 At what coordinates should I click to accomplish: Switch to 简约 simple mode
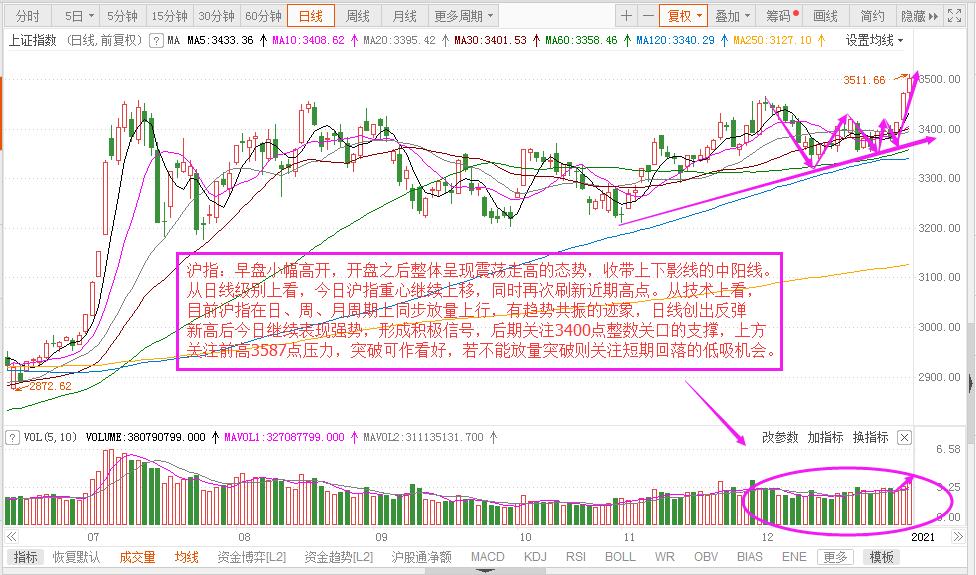872,16
